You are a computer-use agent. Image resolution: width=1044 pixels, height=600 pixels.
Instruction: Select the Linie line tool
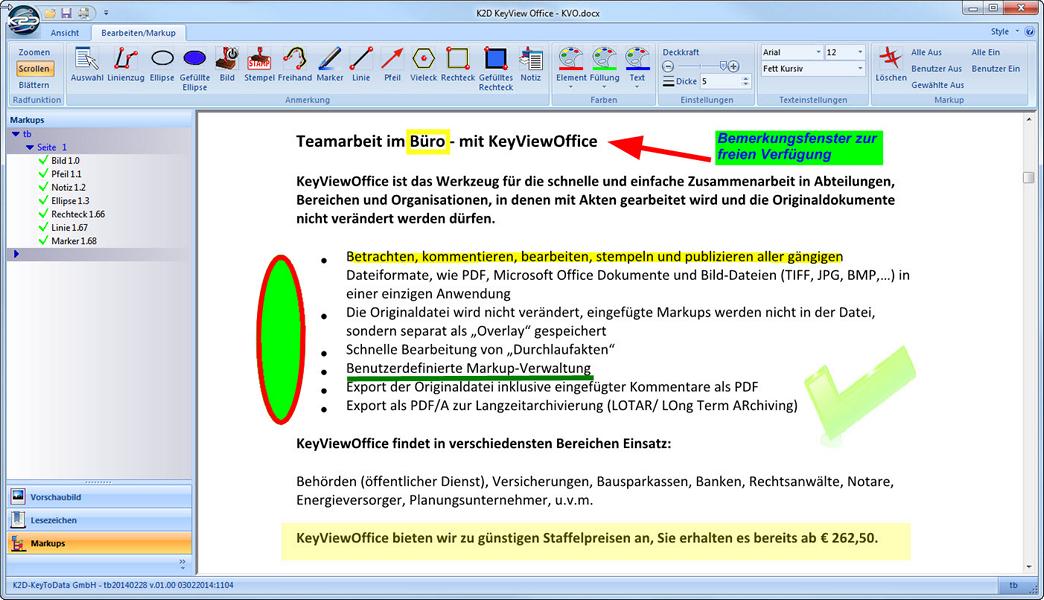click(x=361, y=65)
